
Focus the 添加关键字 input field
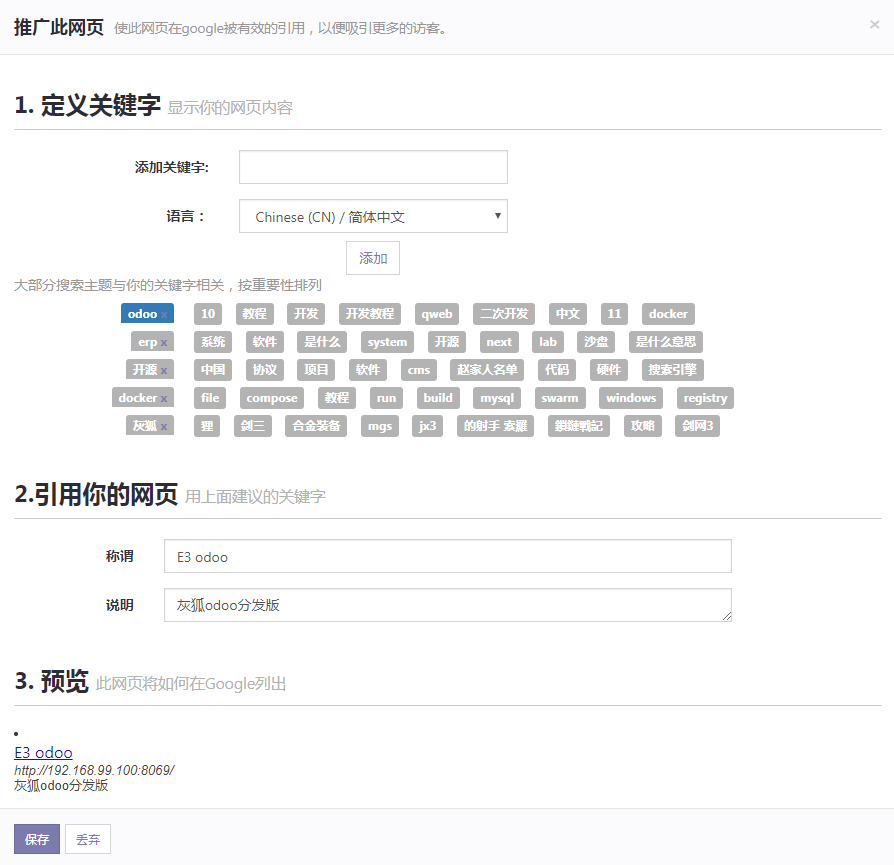click(373, 167)
